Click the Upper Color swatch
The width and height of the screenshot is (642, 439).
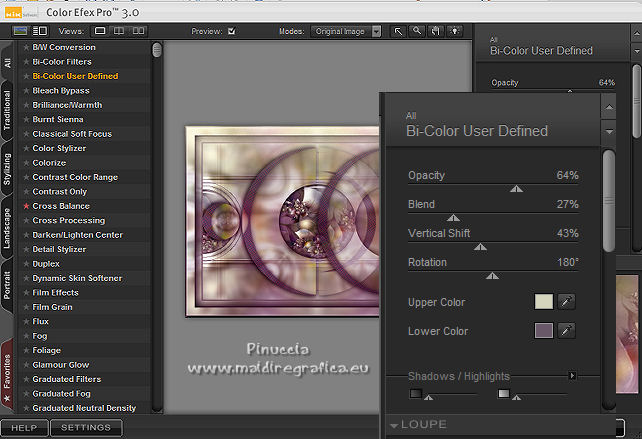544,302
